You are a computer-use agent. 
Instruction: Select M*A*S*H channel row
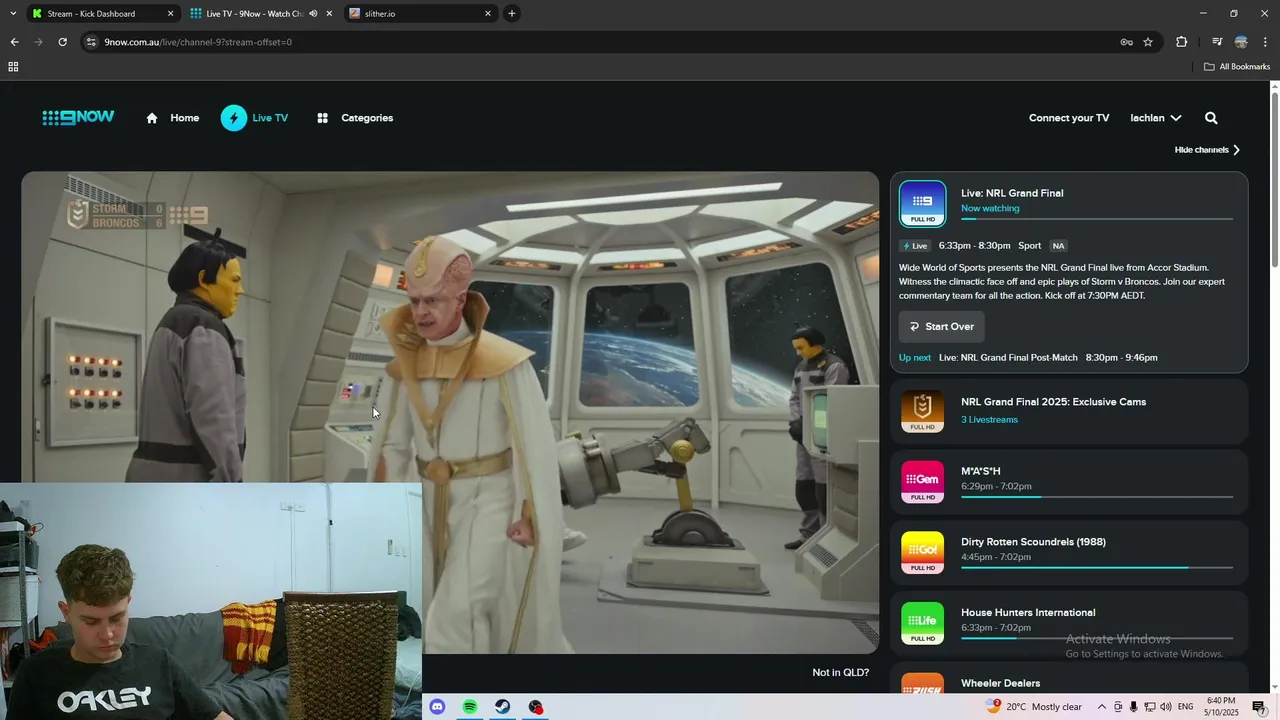click(x=1069, y=482)
